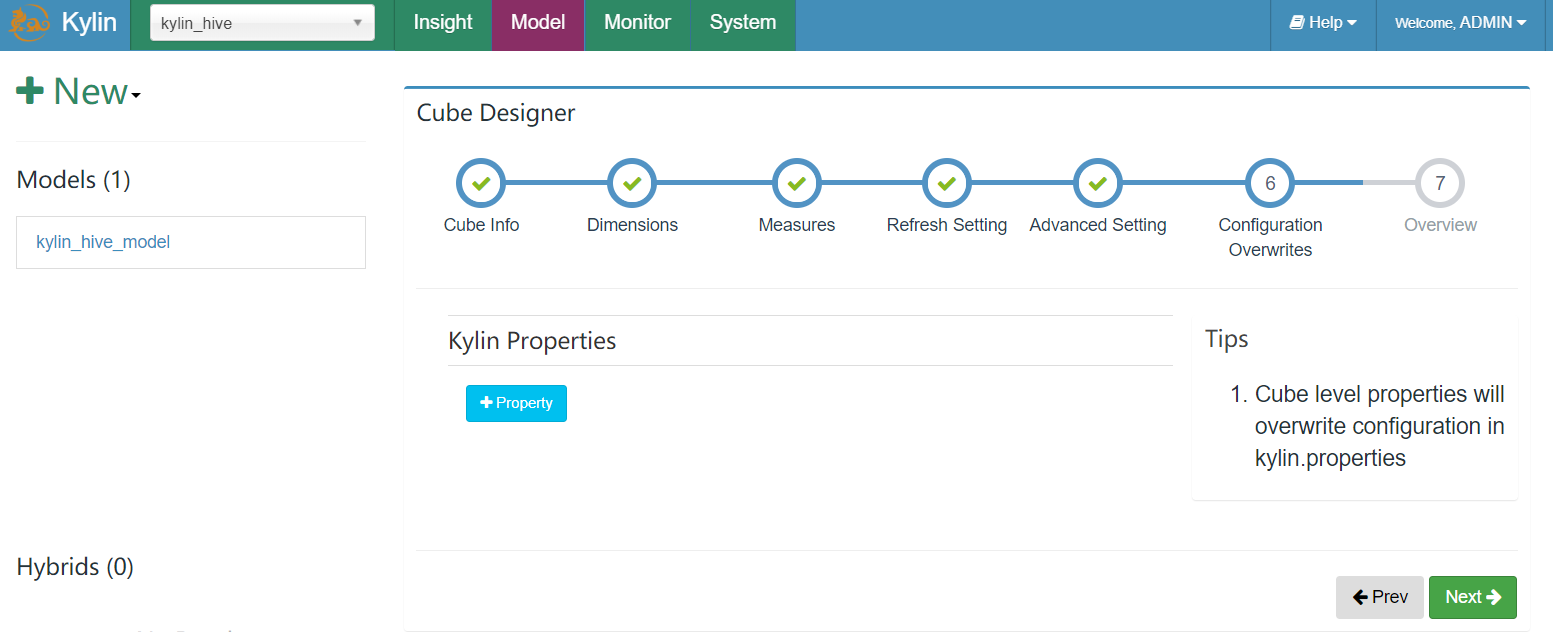
Task: Click the Kylin logo icon
Action: 29,24
